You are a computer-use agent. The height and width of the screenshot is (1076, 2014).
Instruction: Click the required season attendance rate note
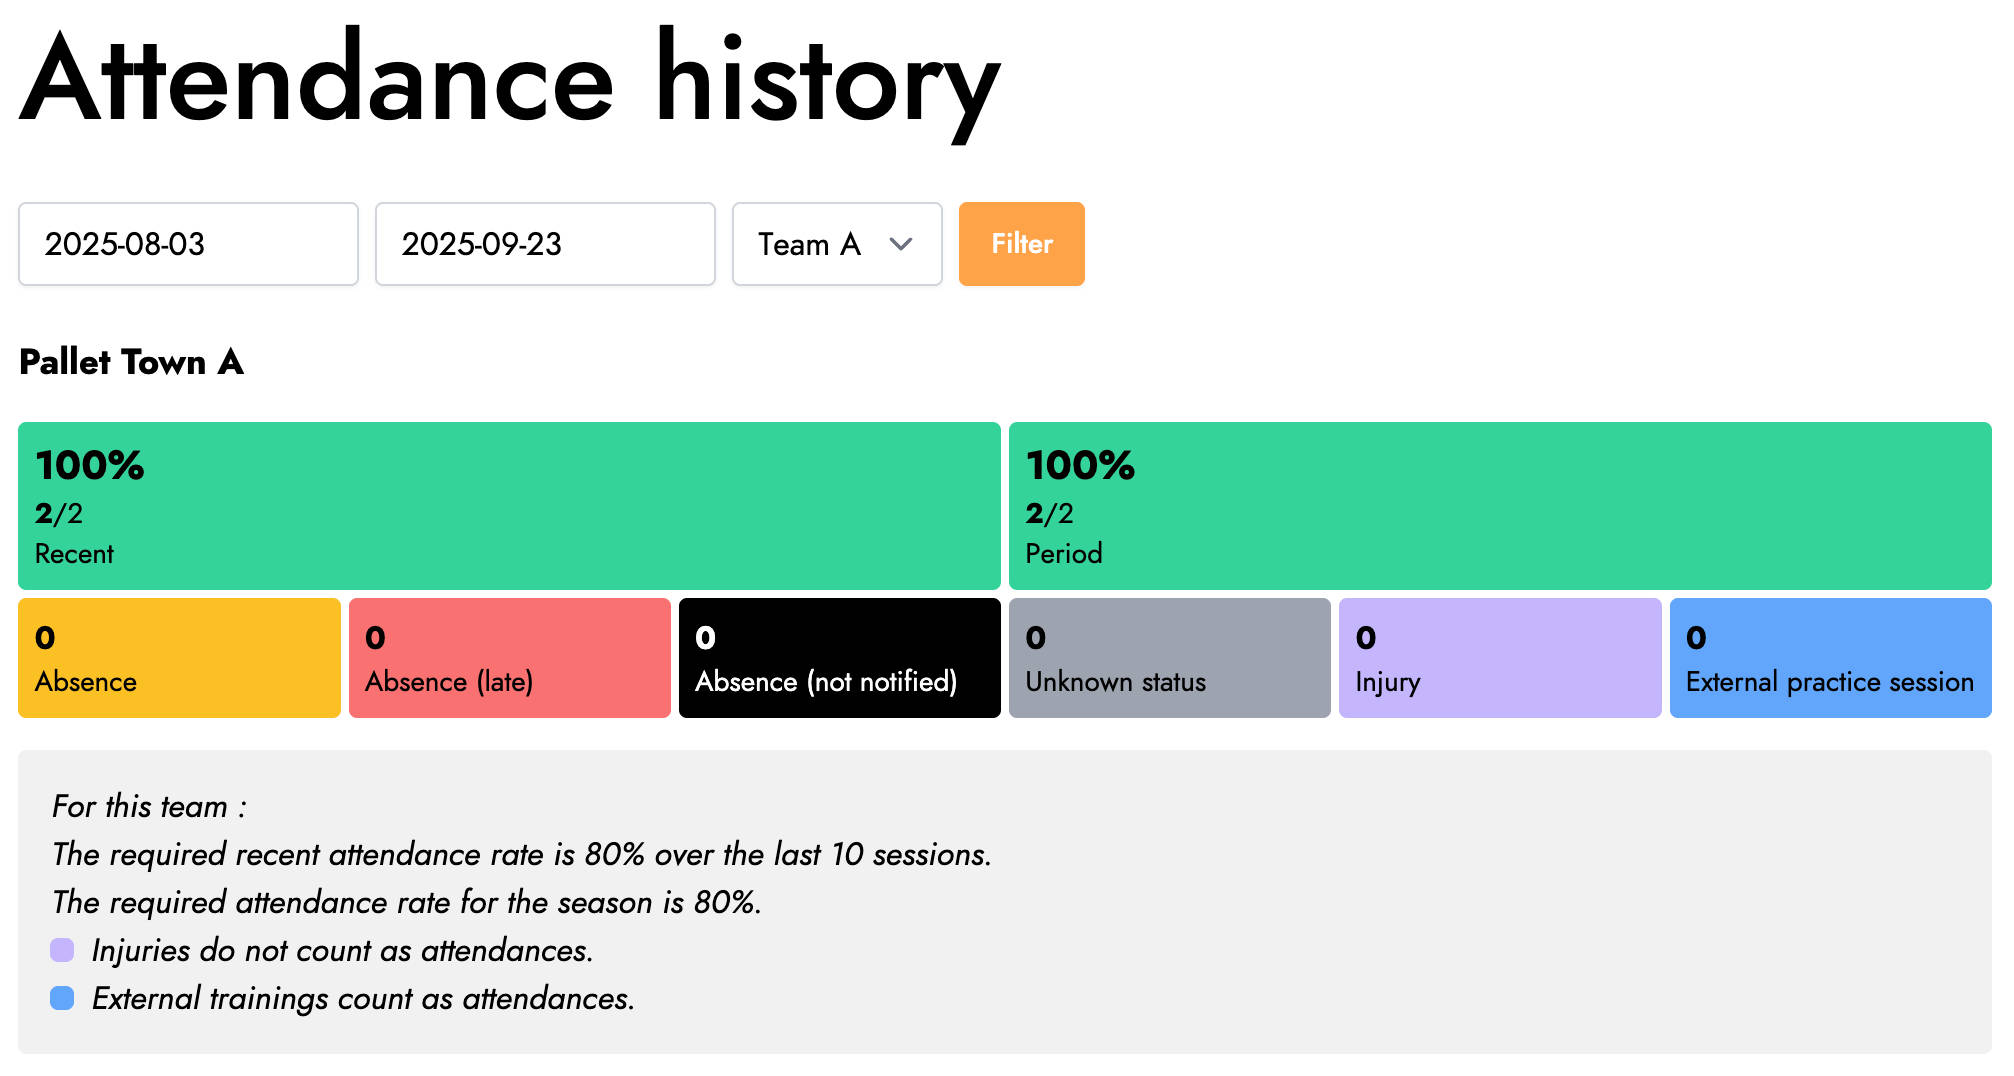pos(406,902)
